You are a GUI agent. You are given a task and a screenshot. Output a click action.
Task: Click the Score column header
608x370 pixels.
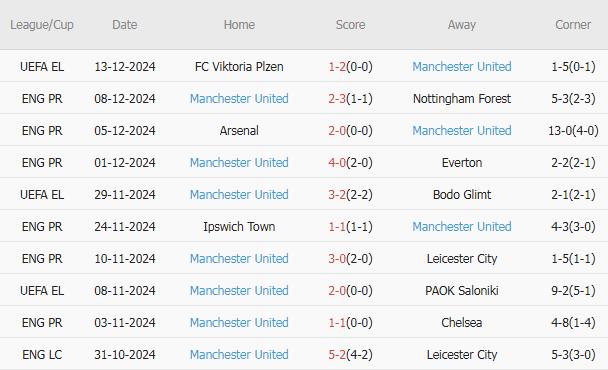tap(350, 25)
